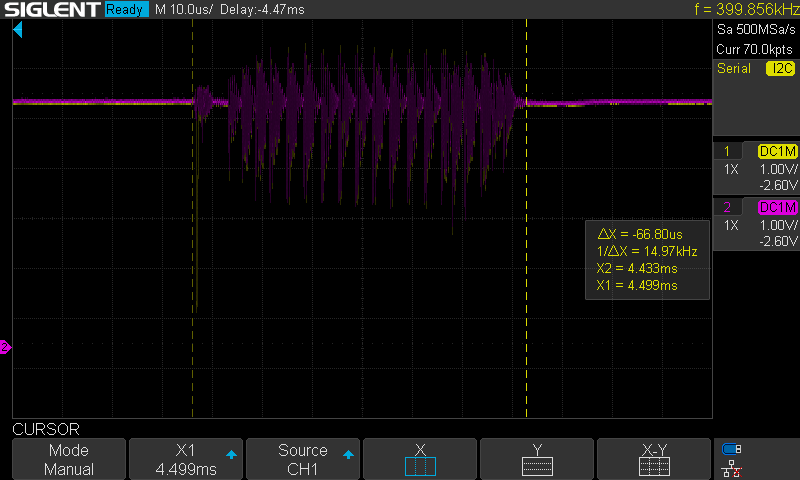Viewport: 800px width, 480px height.
Task: Open the cursor Mode Manual menu
Action: [x=69, y=459]
